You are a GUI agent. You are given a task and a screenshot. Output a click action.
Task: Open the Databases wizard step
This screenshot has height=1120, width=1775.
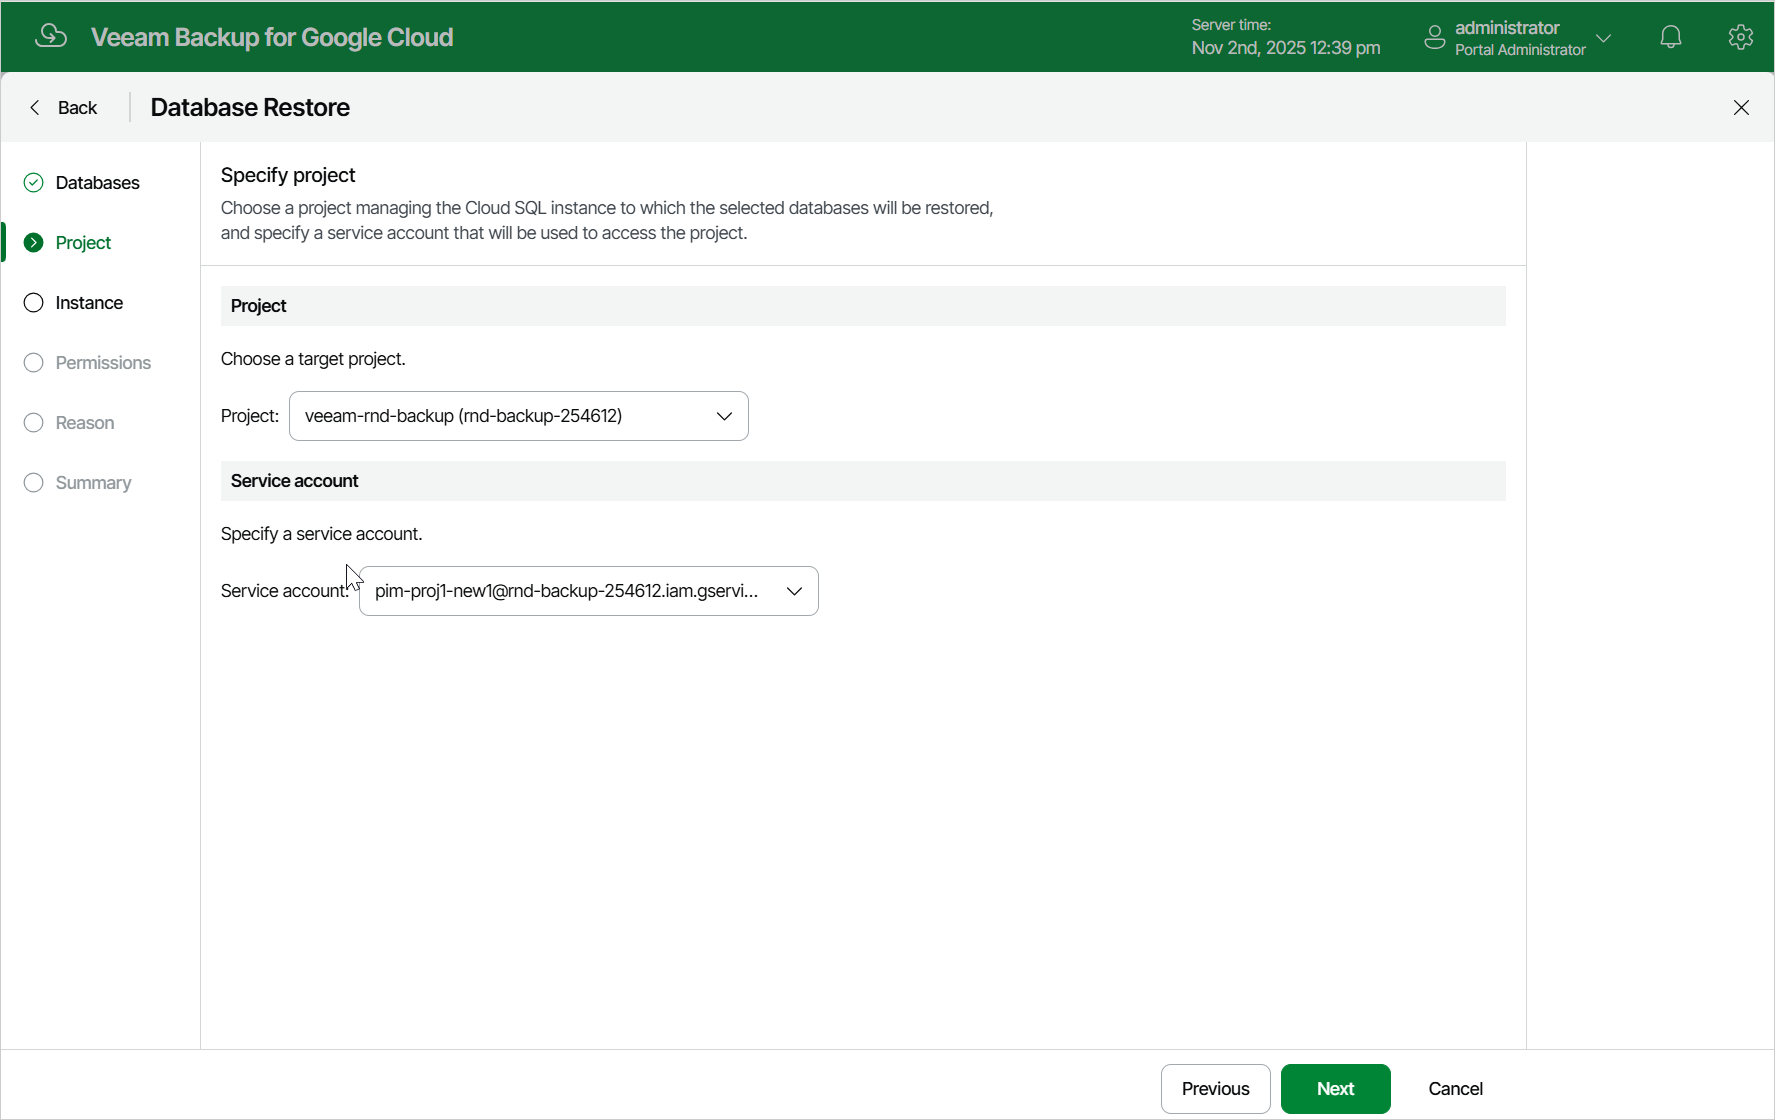[x=98, y=183]
